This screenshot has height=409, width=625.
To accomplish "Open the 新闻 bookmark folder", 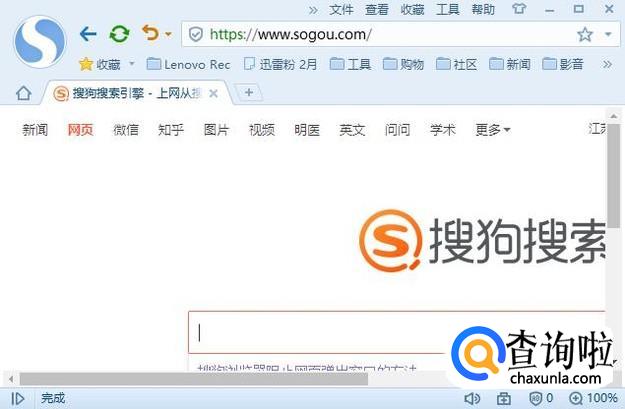I will [509, 64].
